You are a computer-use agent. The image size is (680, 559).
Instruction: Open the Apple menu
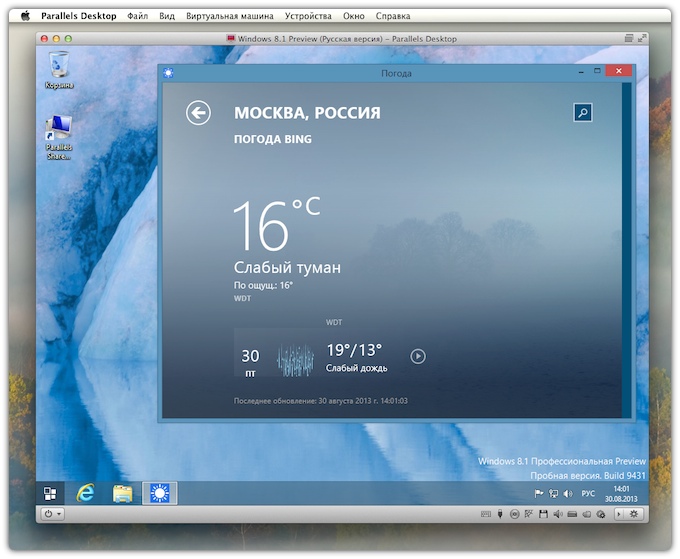pos(25,16)
